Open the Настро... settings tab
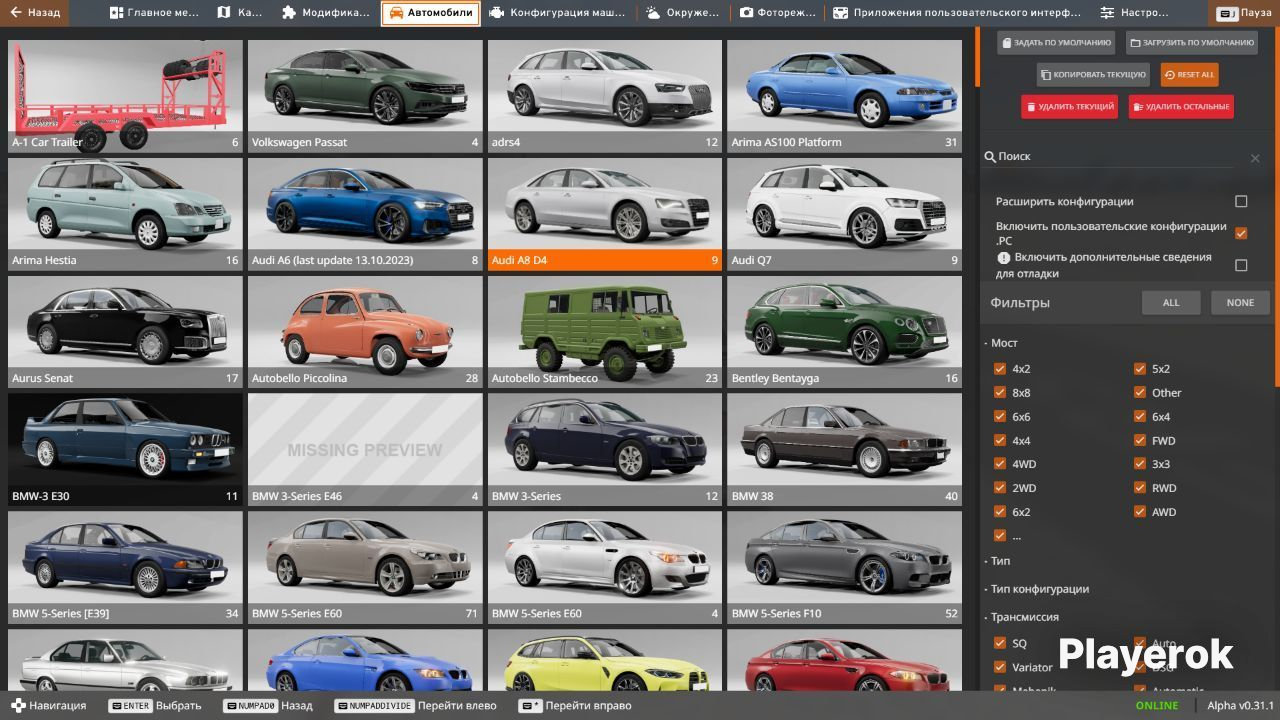 (1134, 13)
